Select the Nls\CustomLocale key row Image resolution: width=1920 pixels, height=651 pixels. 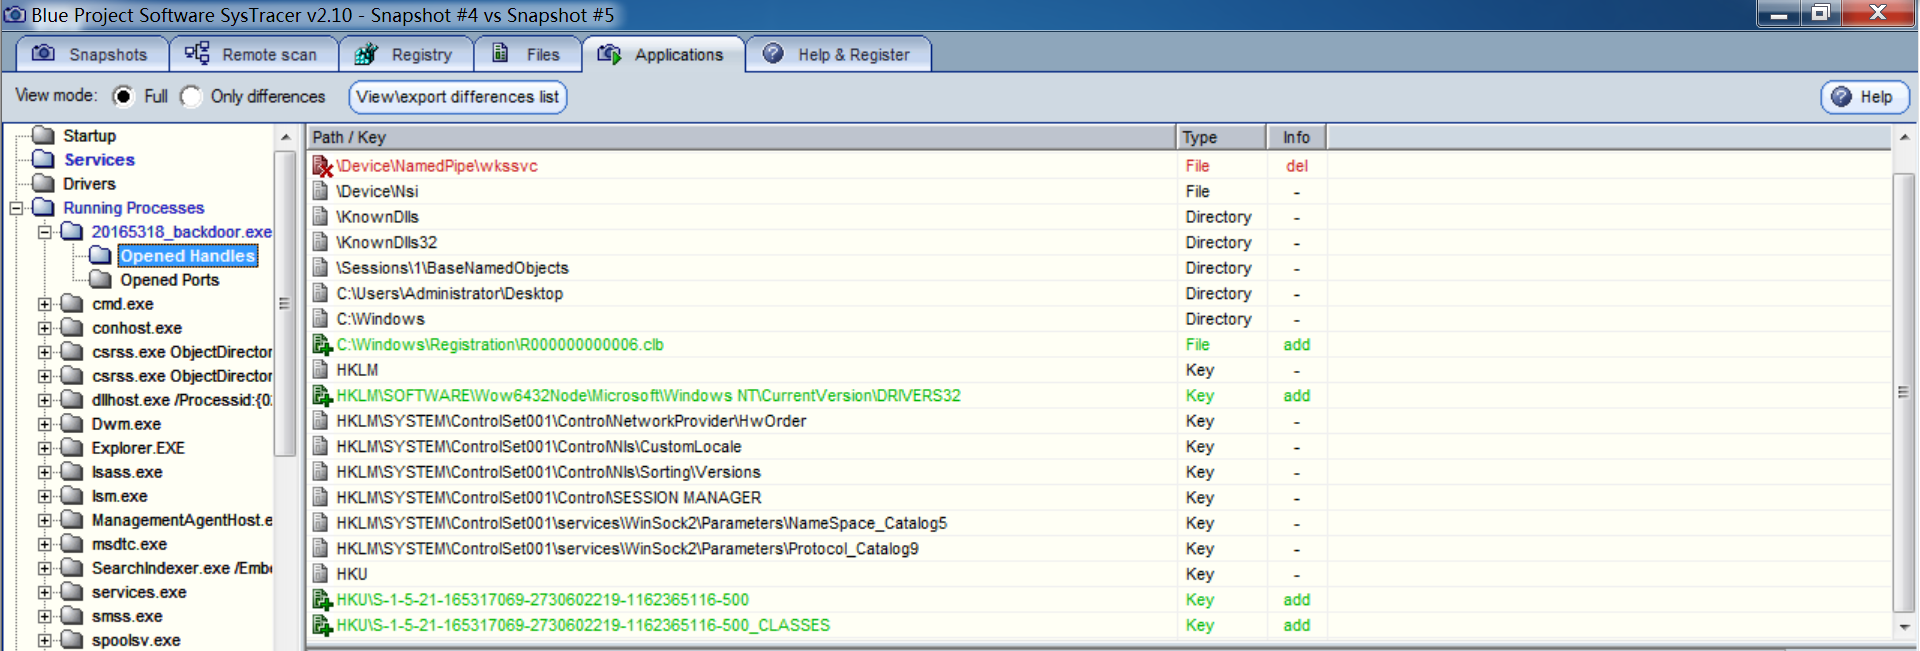[x=1099, y=447]
